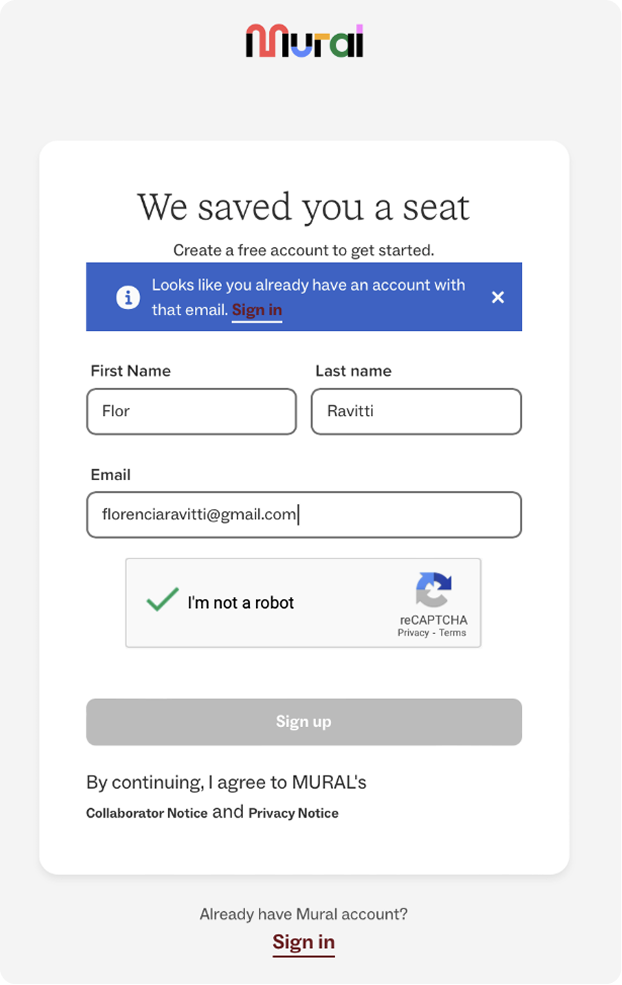
Task: Open MURAL's Privacy Notice
Action: coord(295,813)
